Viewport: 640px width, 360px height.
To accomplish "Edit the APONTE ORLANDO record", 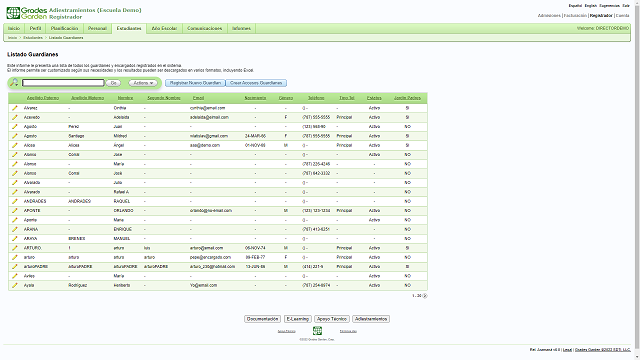I will point(15,211).
